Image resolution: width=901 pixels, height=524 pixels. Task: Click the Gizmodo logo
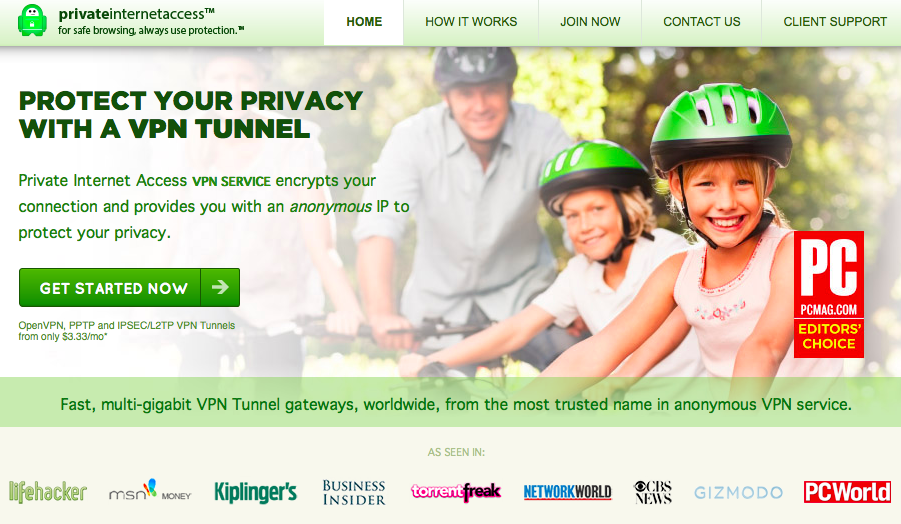point(738,492)
